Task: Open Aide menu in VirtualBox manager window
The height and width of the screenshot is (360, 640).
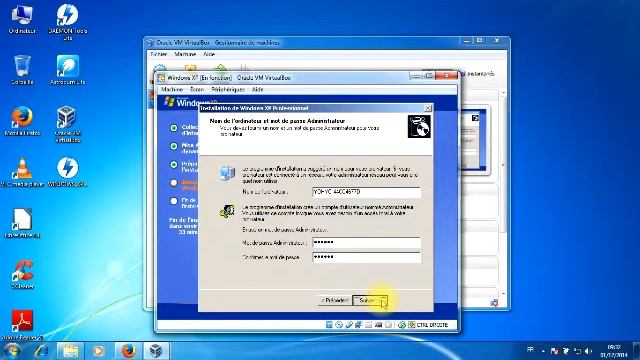Action: [x=209, y=54]
